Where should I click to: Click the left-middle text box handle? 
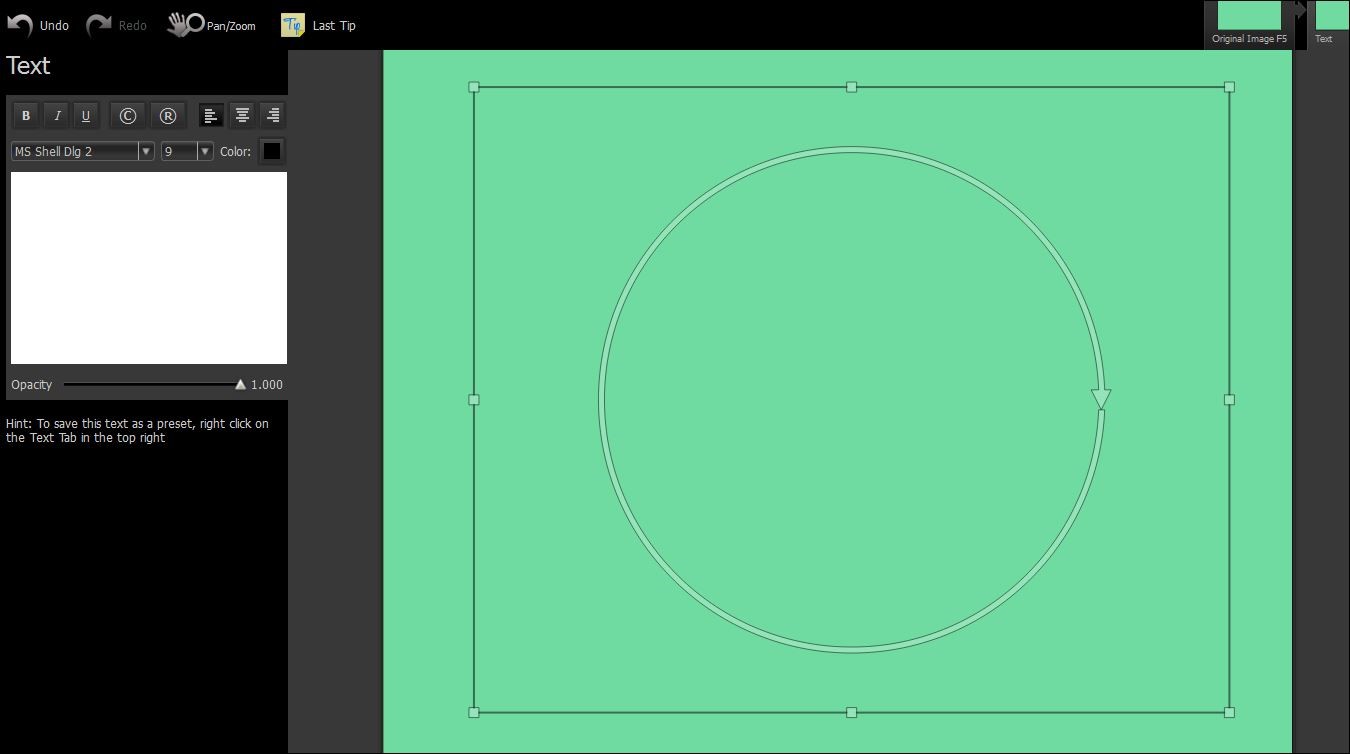click(474, 399)
